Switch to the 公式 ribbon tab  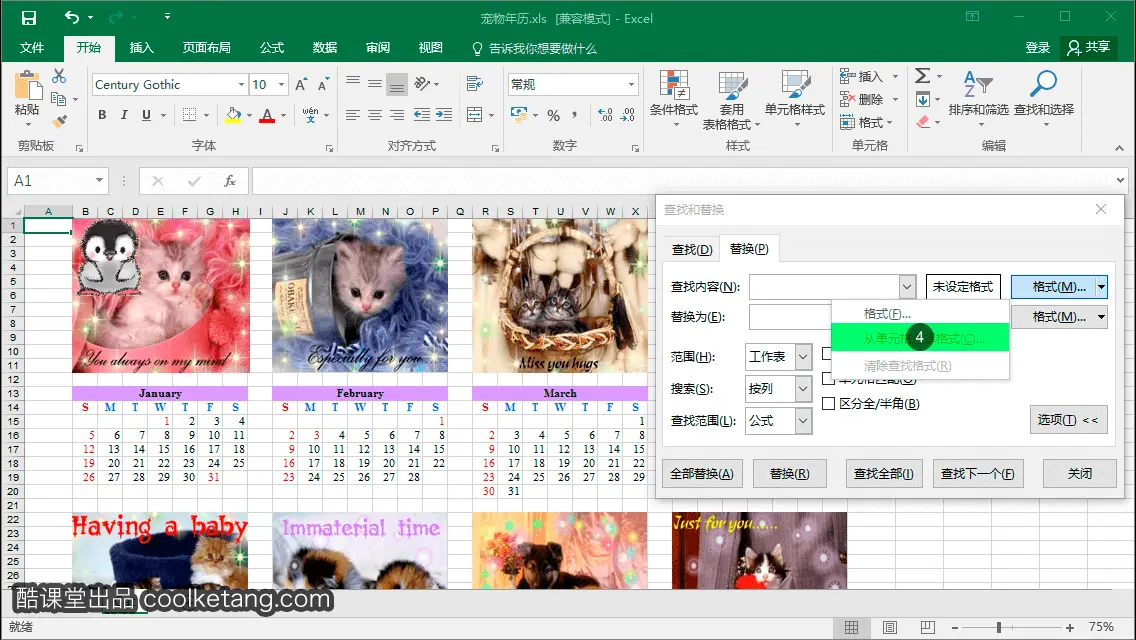click(x=272, y=48)
